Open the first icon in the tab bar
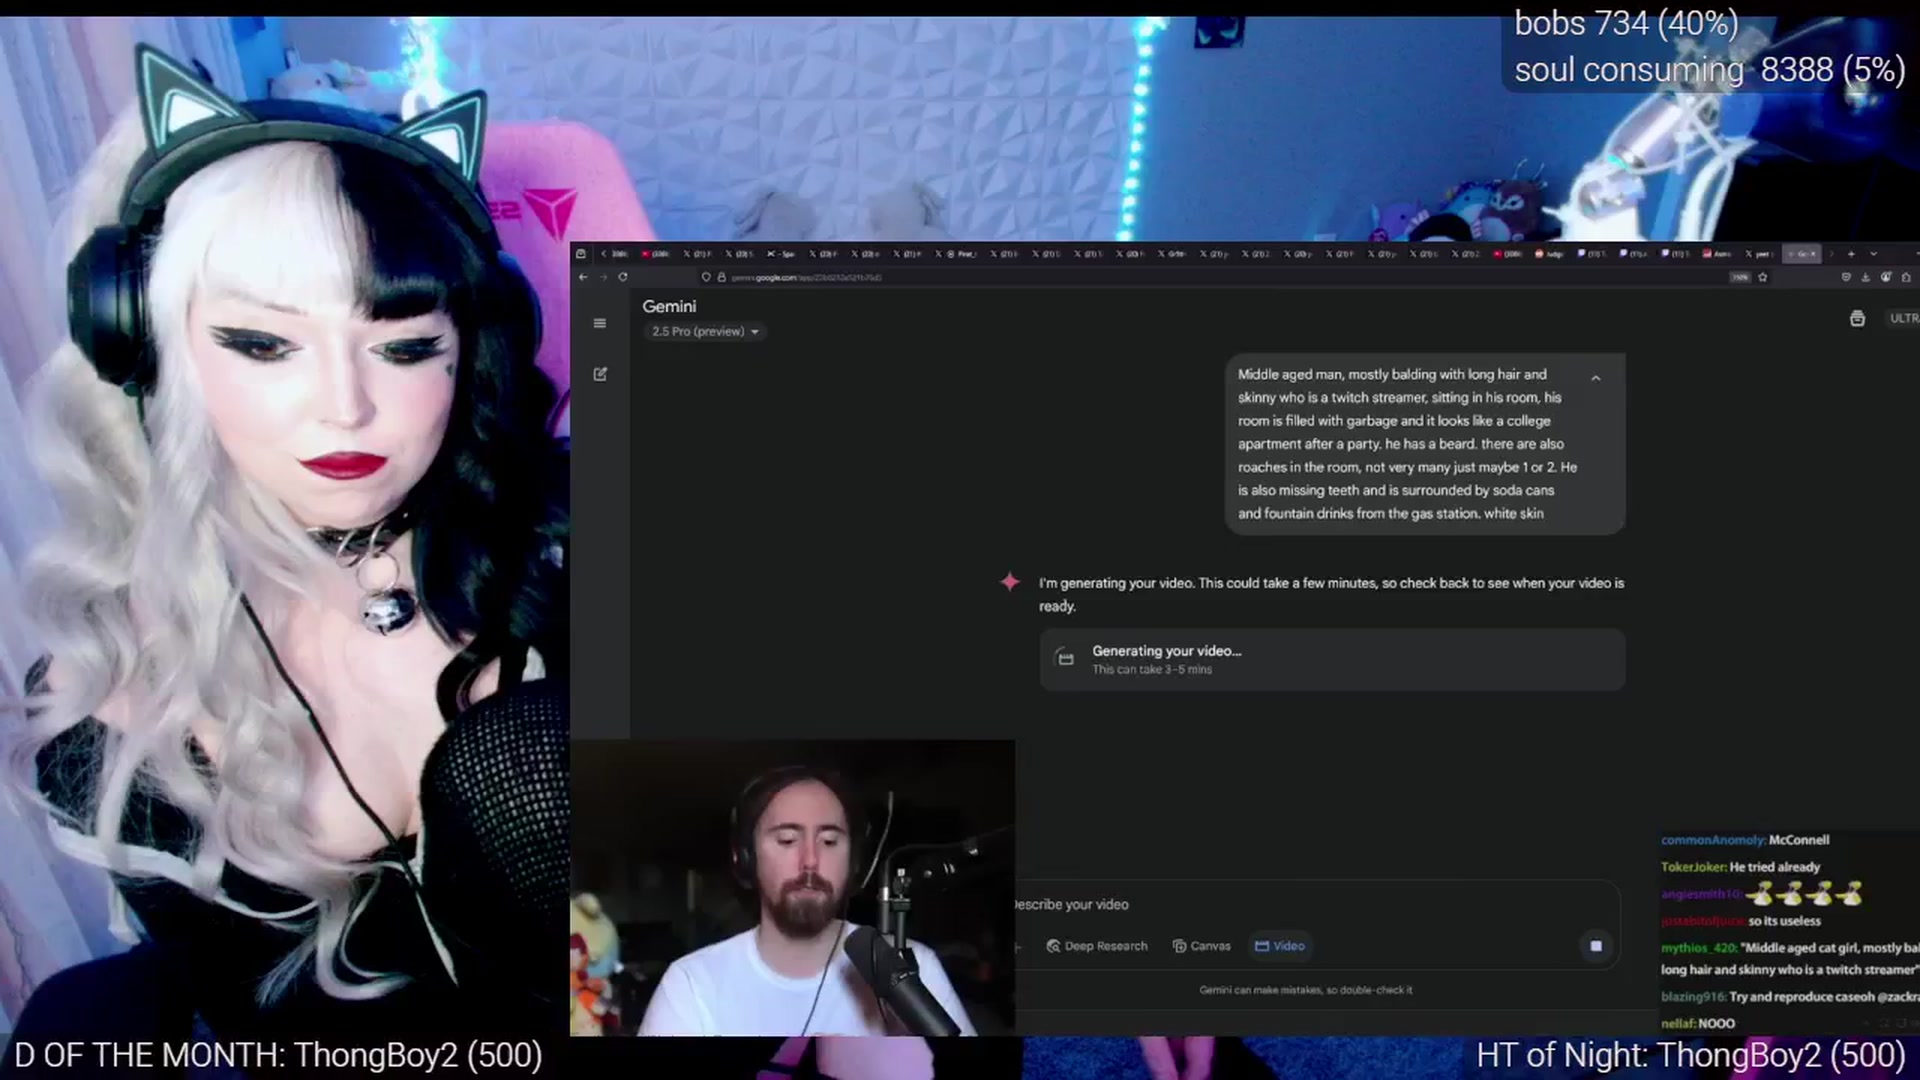Screen dimensions: 1920x1080 point(581,254)
